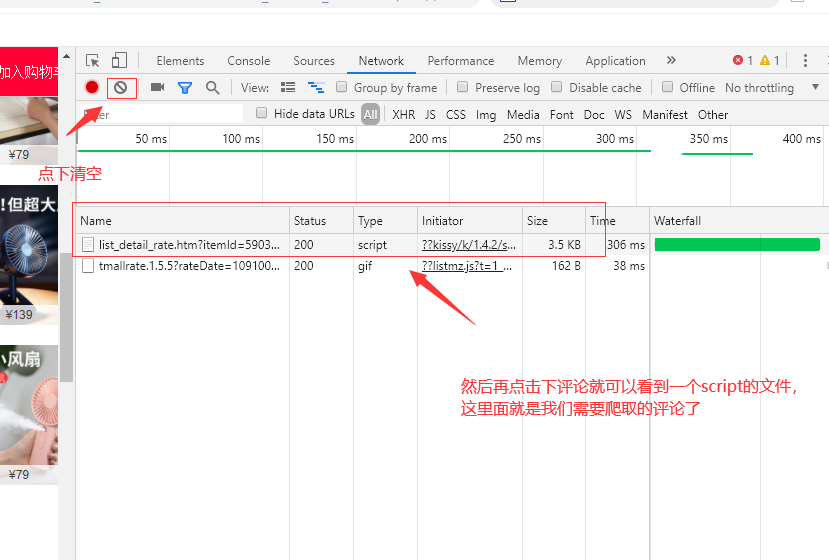This screenshot has height=560, width=829.
Task: Show error count indicator
Action: click(x=743, y=60)
